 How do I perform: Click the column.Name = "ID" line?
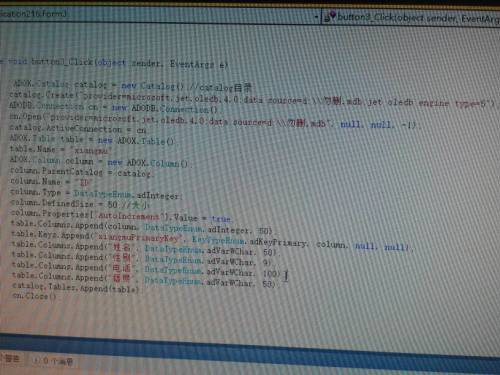[51, 182]
